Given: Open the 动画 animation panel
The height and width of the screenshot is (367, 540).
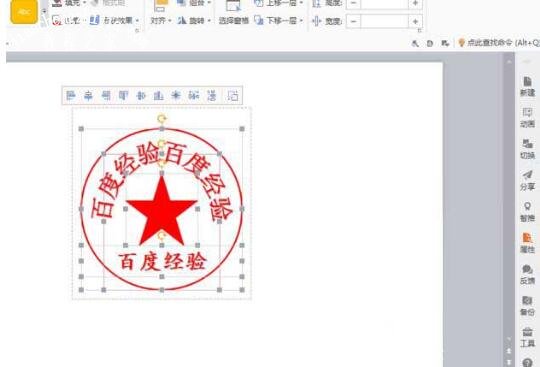Looking at the screenshot, I should [527, 117].
